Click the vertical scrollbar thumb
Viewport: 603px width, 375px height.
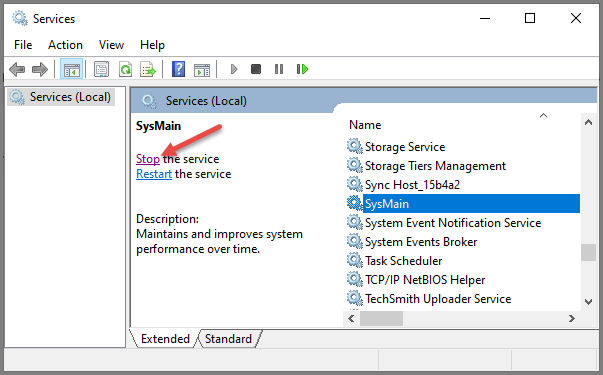(588, 252)
